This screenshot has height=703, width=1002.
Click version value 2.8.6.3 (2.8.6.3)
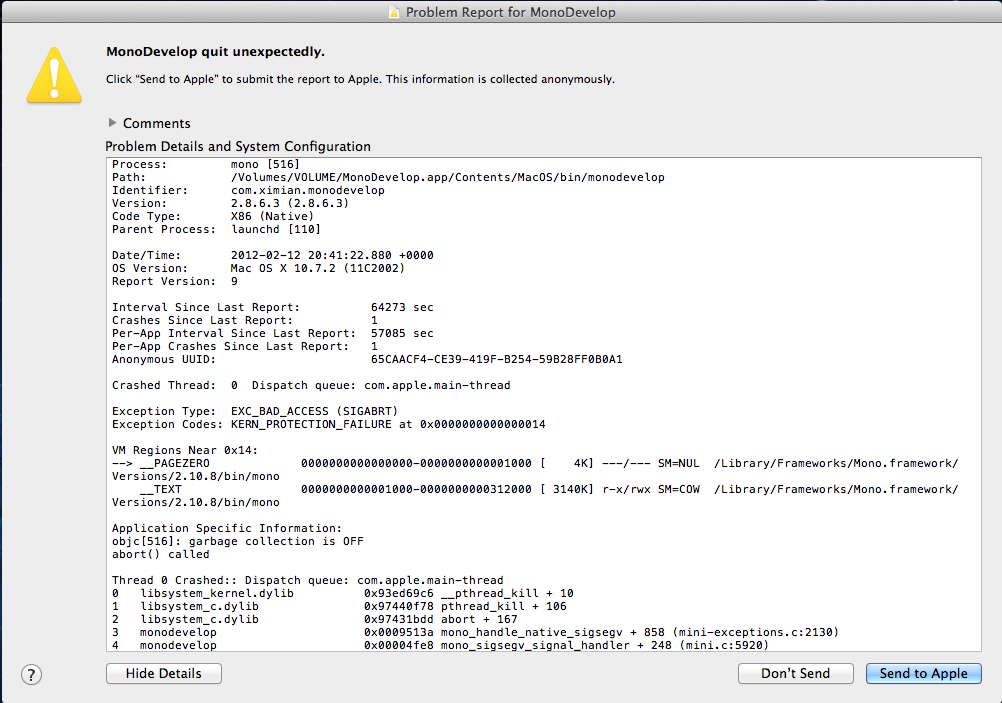pos(289,203)
